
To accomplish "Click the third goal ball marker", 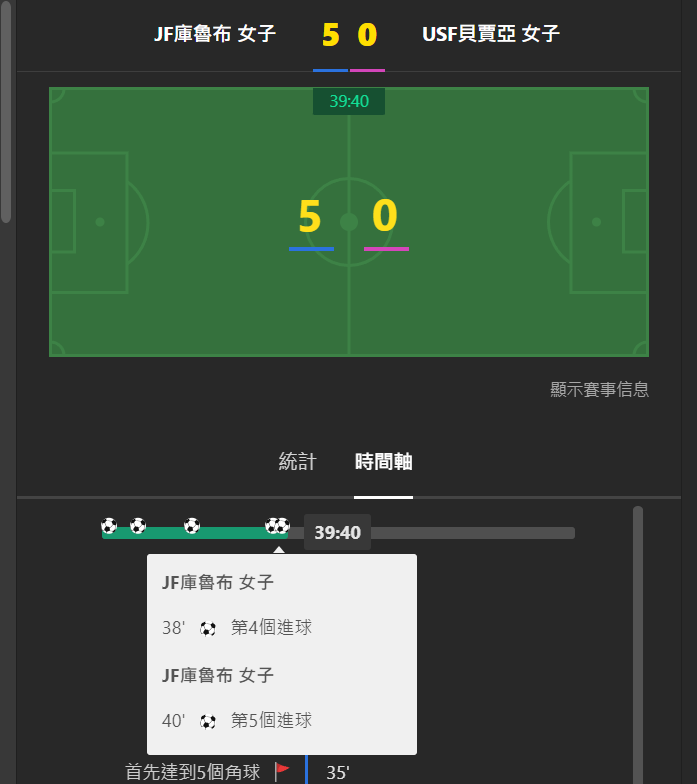I will (x=192, y=526).
